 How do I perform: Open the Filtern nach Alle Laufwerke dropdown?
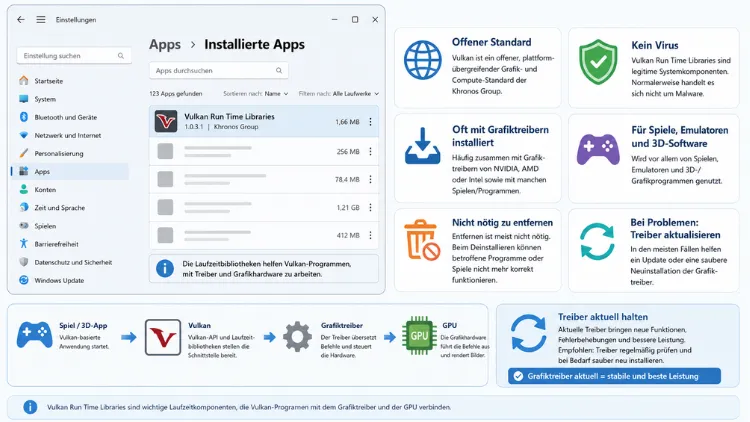pos(339,94)
